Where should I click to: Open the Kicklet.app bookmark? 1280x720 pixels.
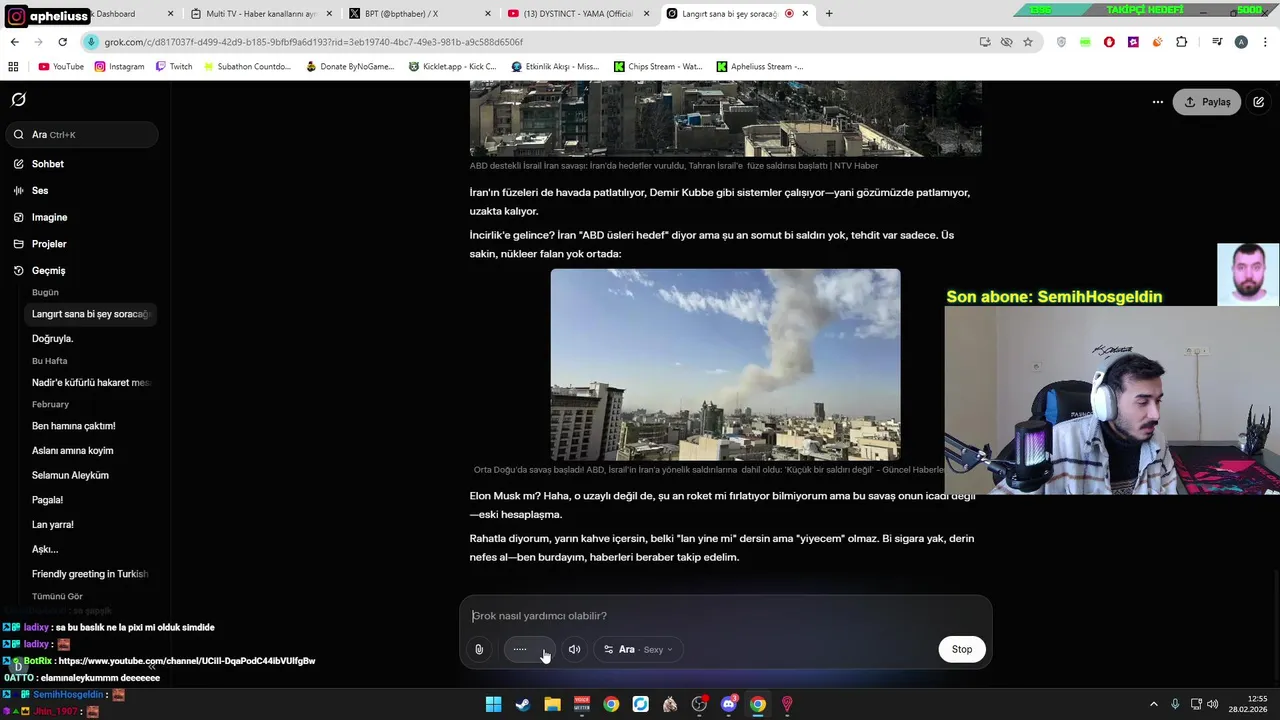(x=452, y=67)
